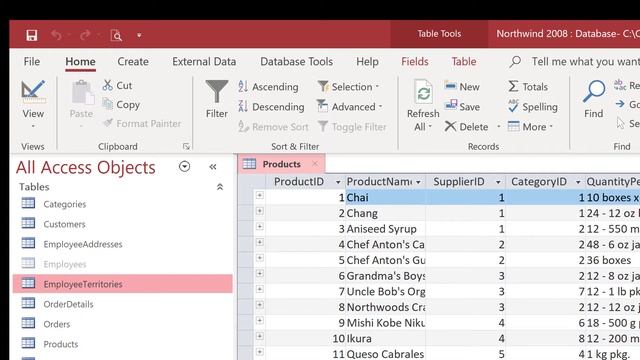Expand the View button dropdown arrow
Screen dimensions: 640x360
(x=33, y=126)
